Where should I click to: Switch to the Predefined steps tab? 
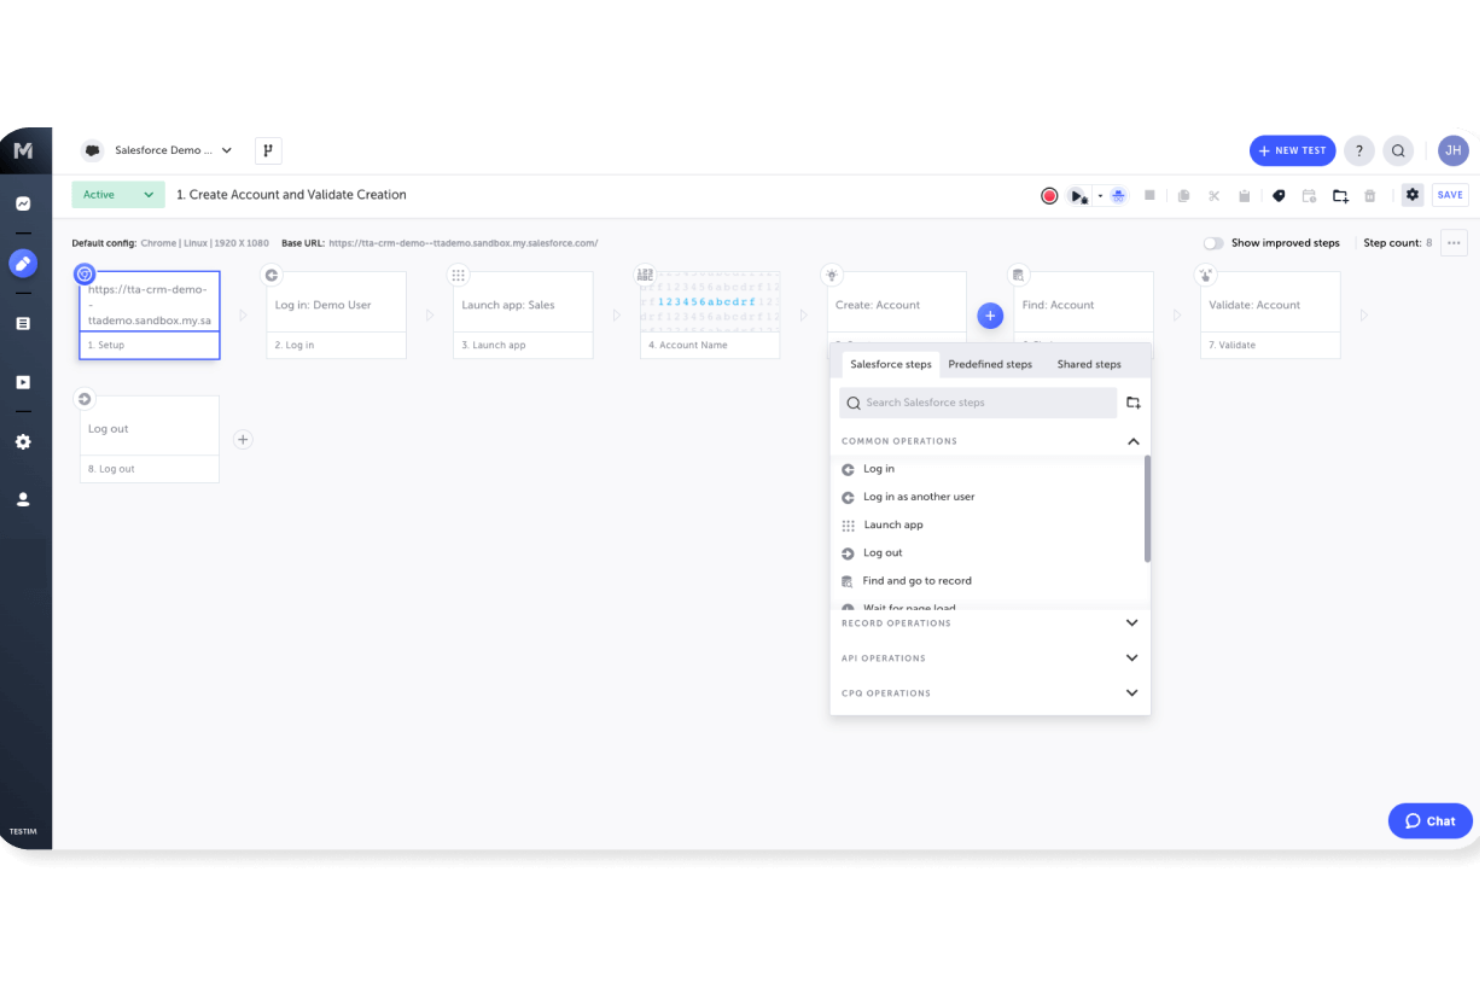pyautogui.click(x=990, y=364)
